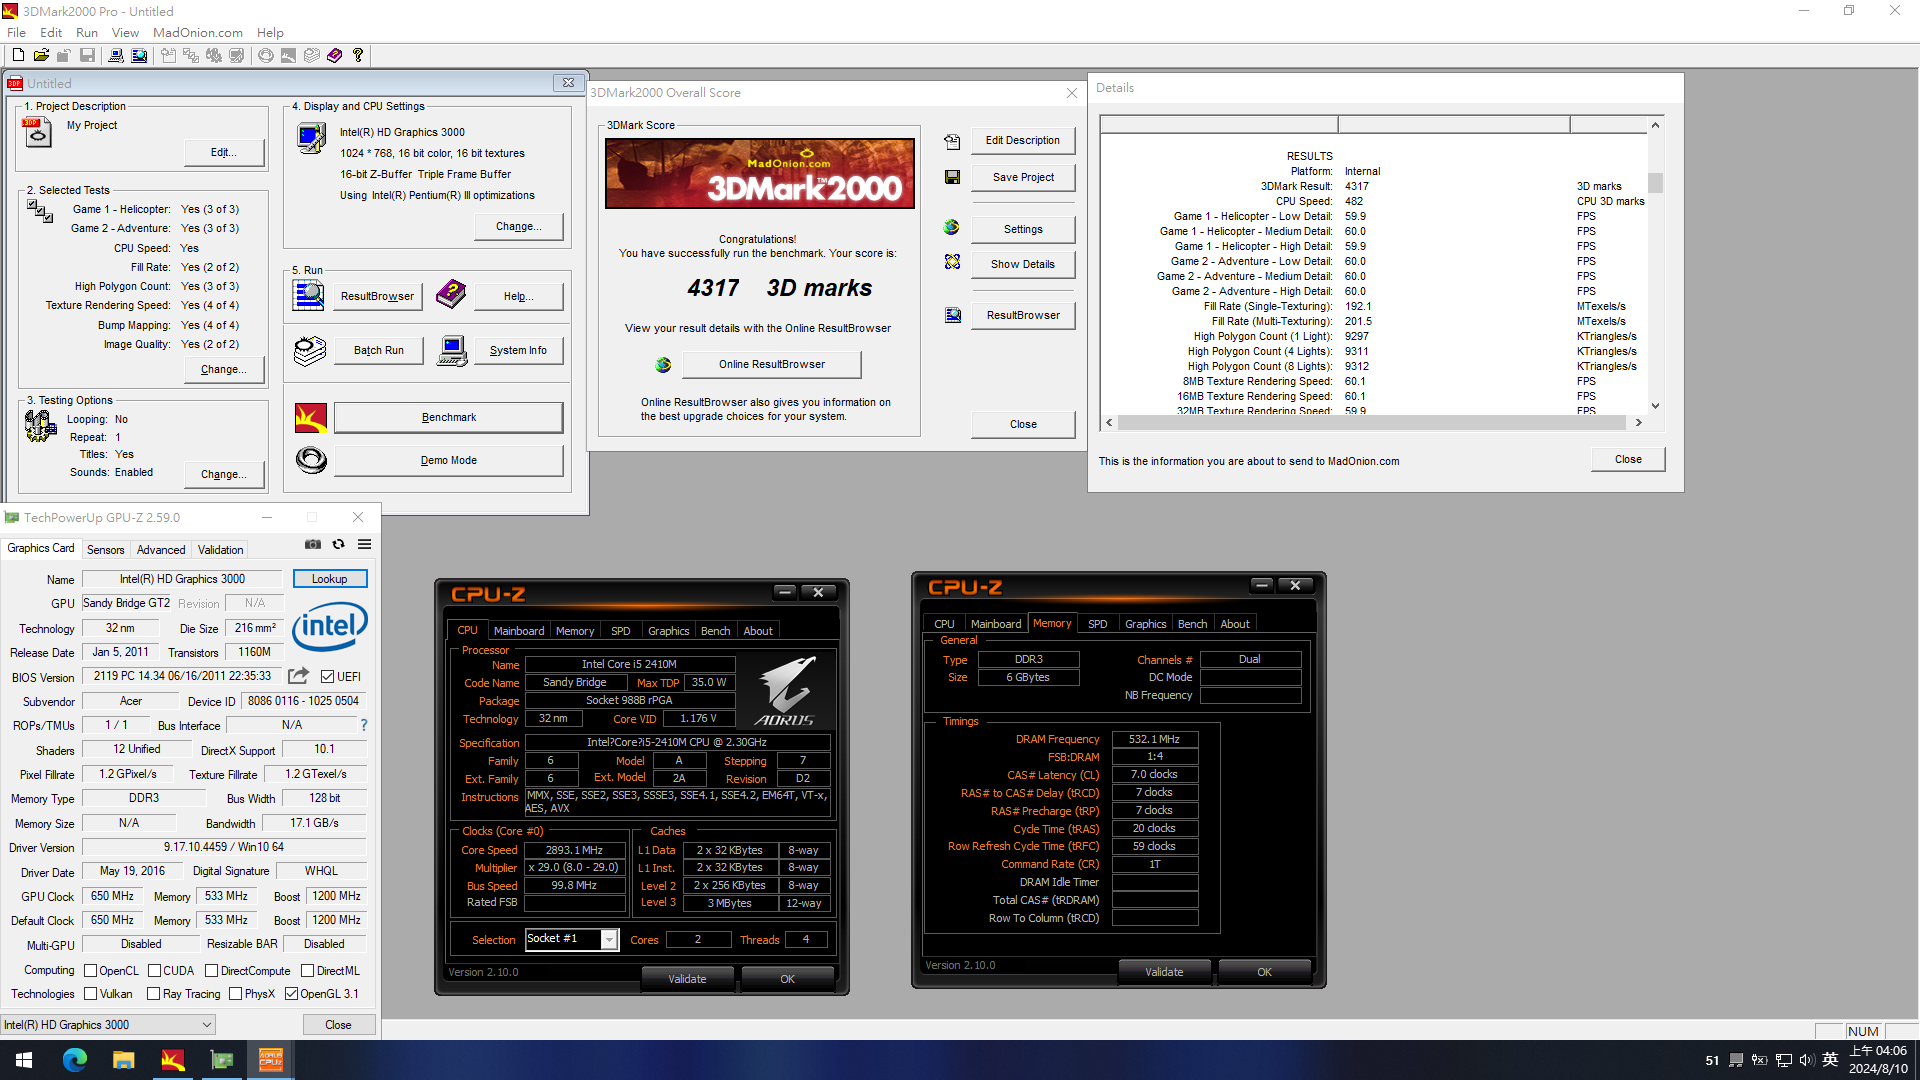1920x1080 pixels.
Task: Open the File menu
Action: [17, 32]
